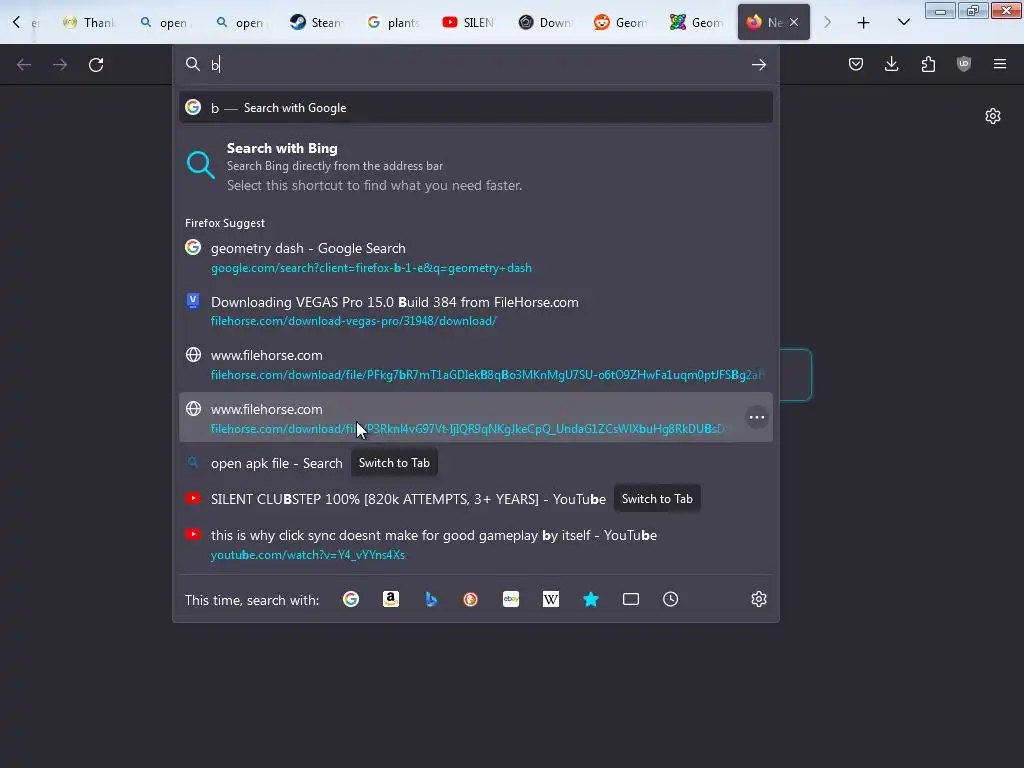Search this time with DuckDuckGo icon
The image size is (1024, 768).
[x=470, y=599]
